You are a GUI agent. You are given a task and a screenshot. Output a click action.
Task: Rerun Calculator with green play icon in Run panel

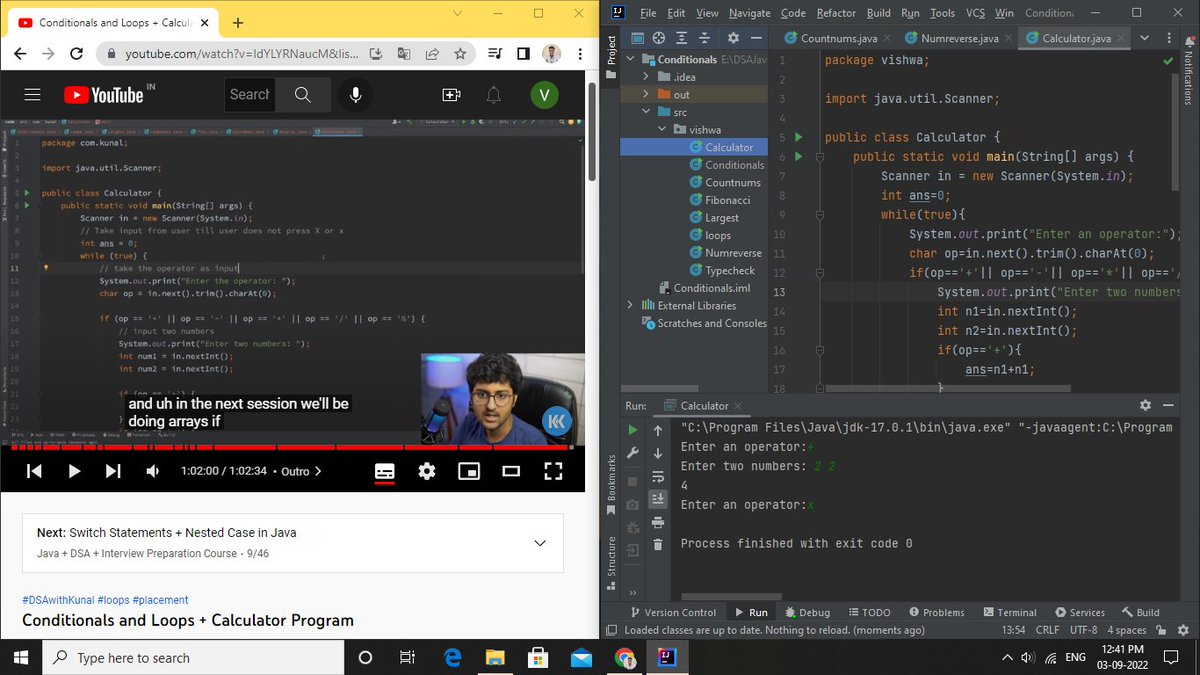coord(632,430)
